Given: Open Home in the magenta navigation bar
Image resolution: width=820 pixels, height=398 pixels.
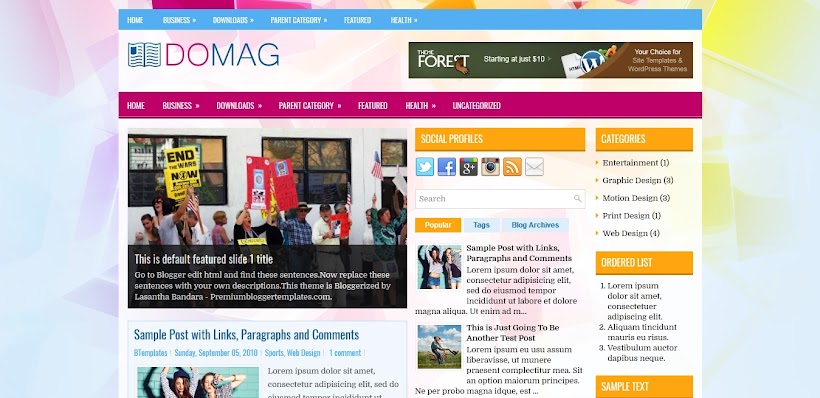Looking at the screenshot, I should click(135, 105).
